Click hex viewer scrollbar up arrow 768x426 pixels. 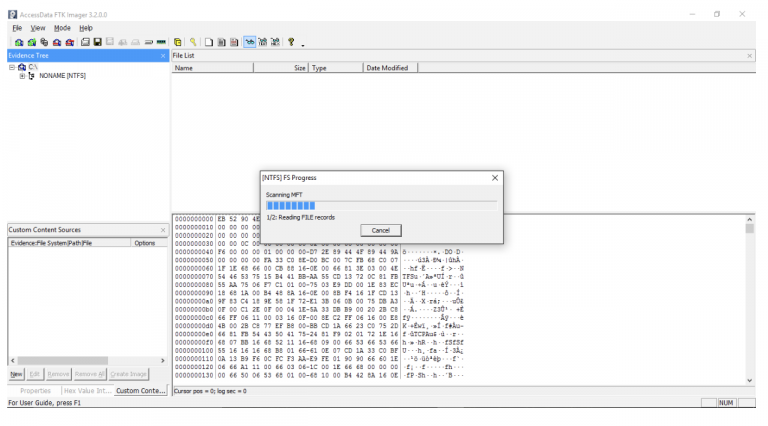pyautogui.click(x=749, y=220)
